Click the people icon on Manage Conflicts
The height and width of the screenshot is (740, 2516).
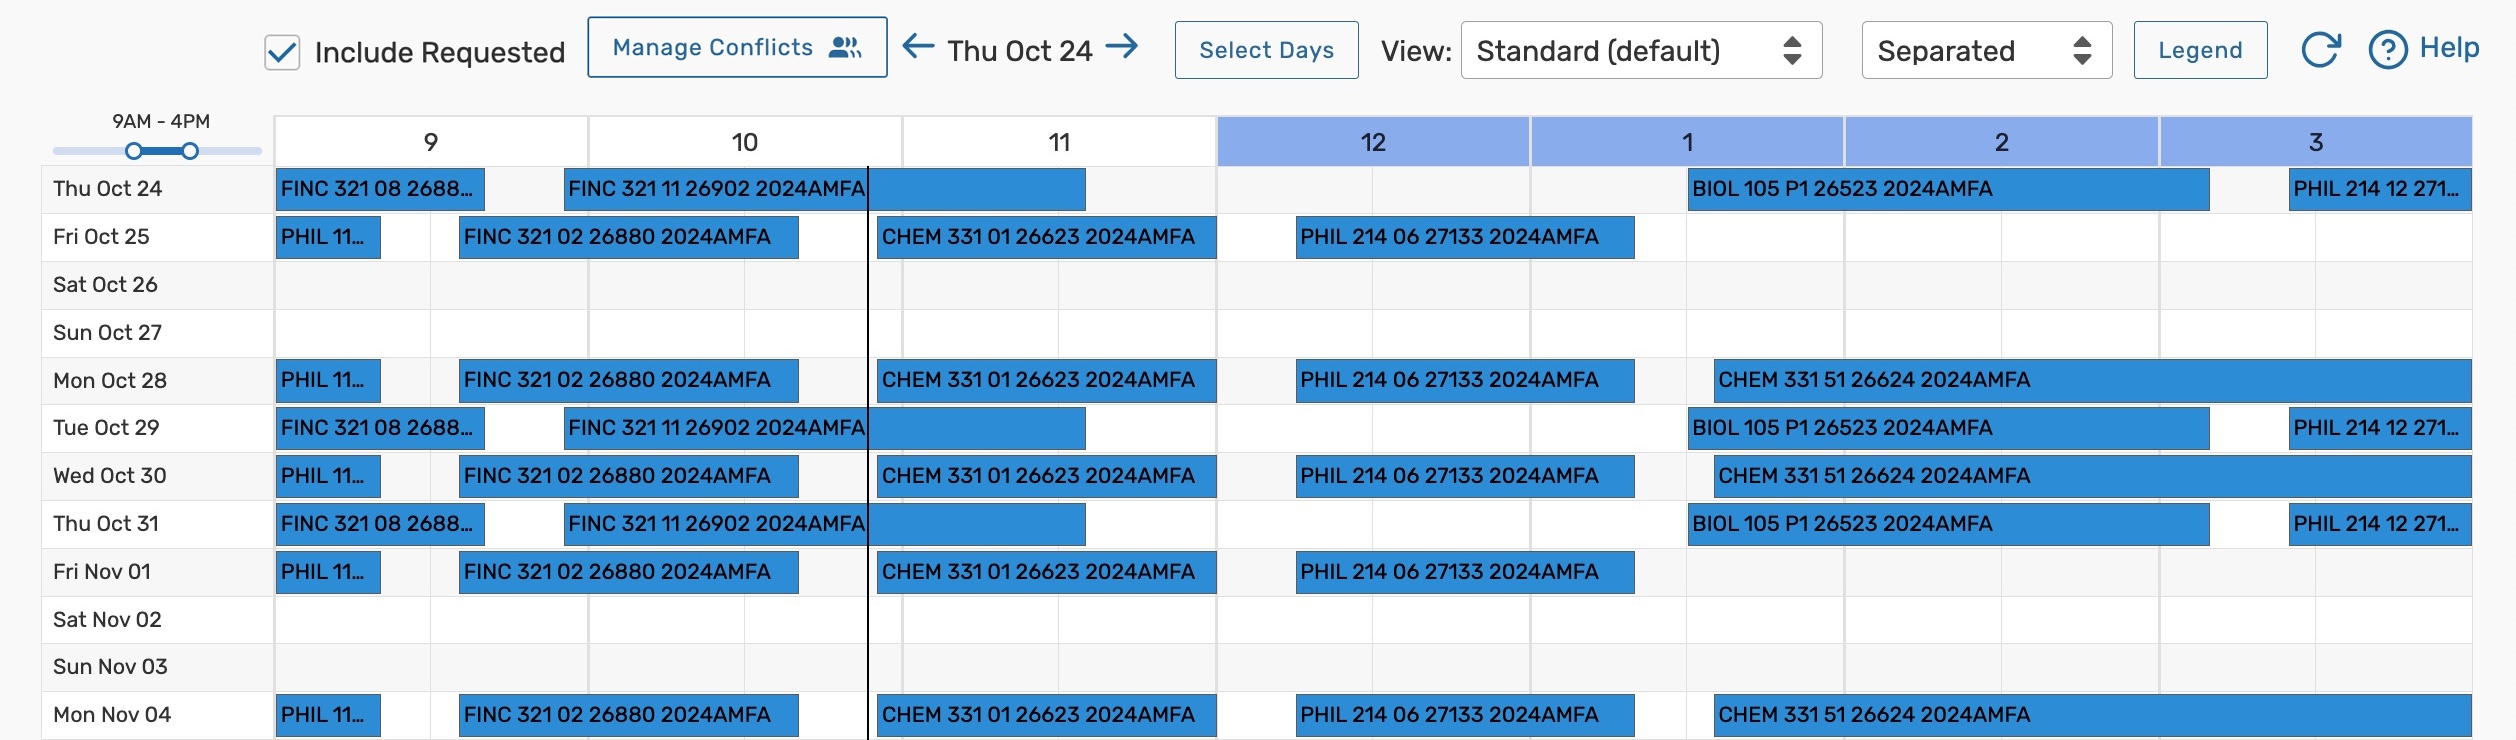(845, 46)
